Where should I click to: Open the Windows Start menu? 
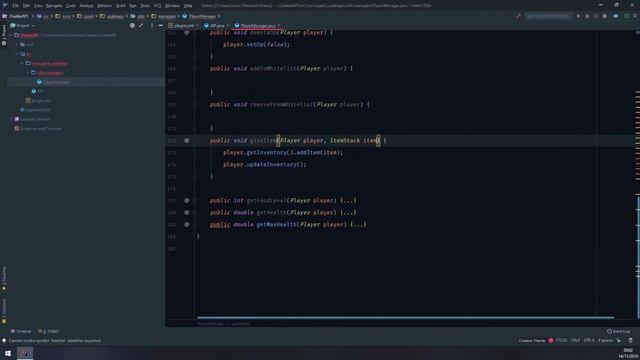[8, 353]
